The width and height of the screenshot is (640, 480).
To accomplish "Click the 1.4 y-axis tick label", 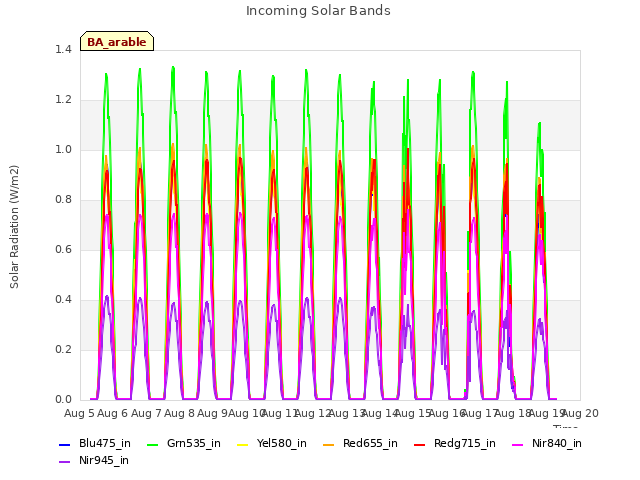I will 63,50.
